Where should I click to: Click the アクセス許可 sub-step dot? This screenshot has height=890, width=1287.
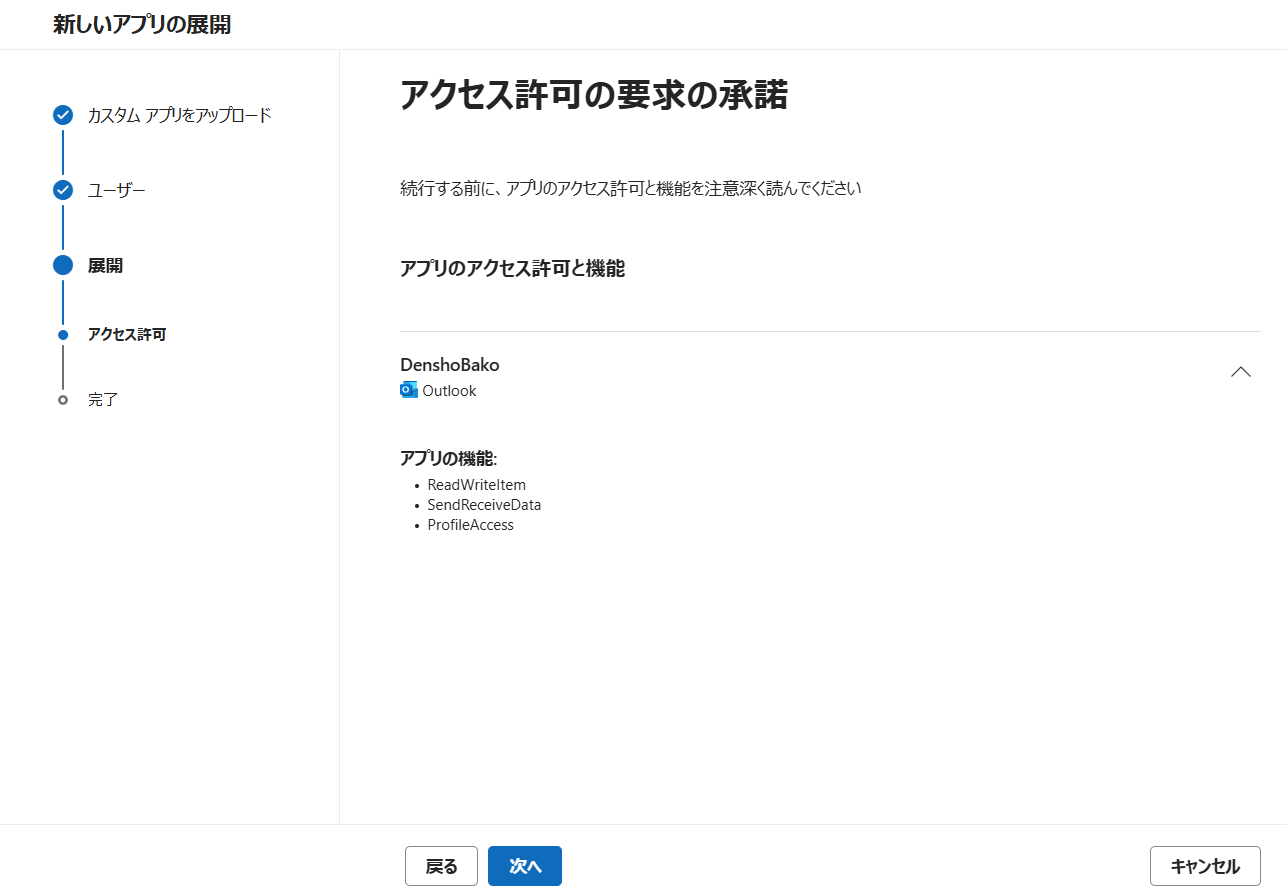pos(63,334)
